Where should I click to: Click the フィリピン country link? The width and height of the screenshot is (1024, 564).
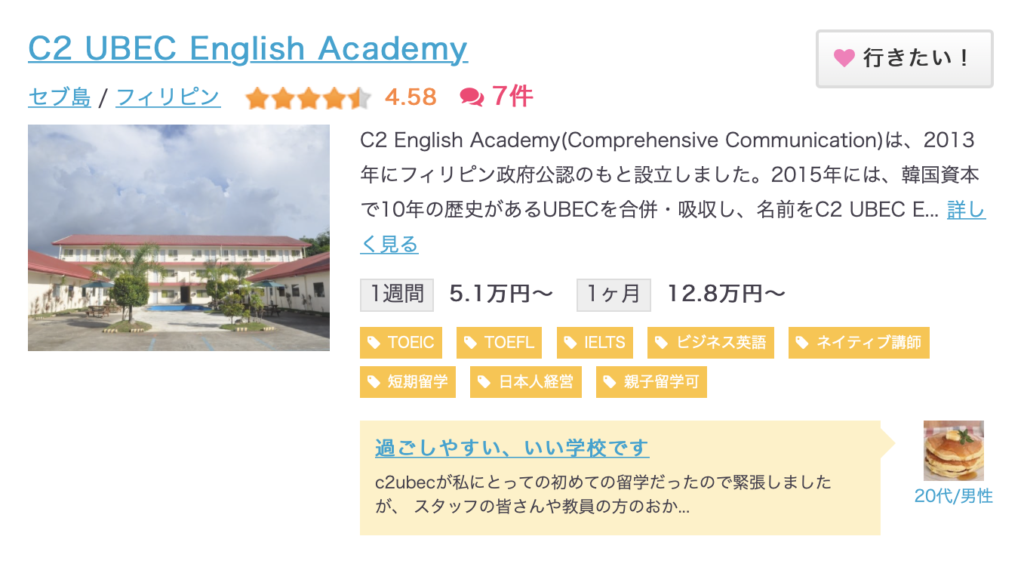[168, 98]
